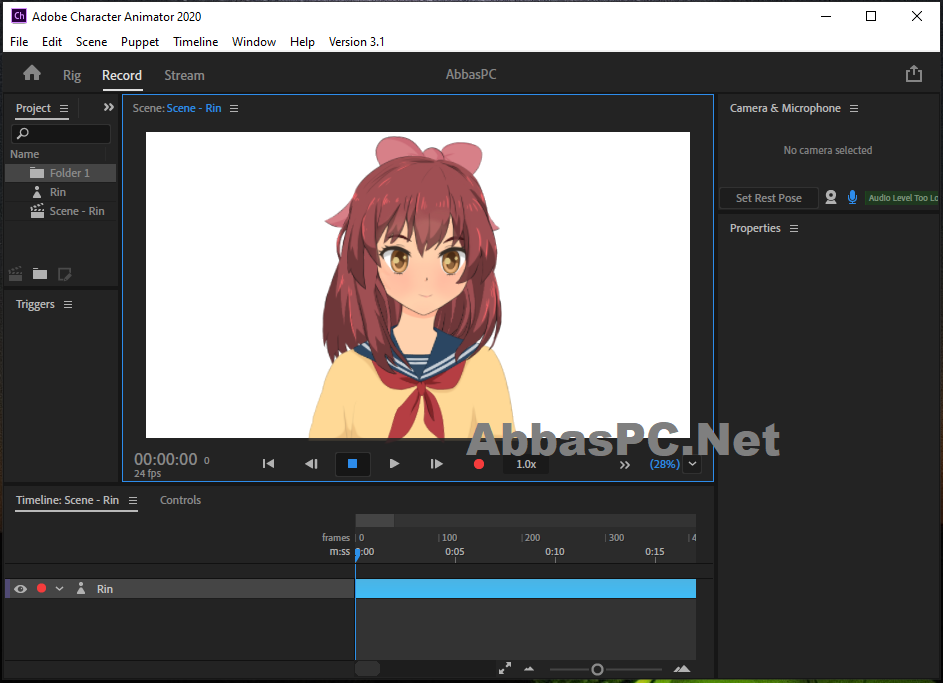Screen dimensions: 943x683
Task: Click the work area bar above ruler
Action: pos(375,520)
